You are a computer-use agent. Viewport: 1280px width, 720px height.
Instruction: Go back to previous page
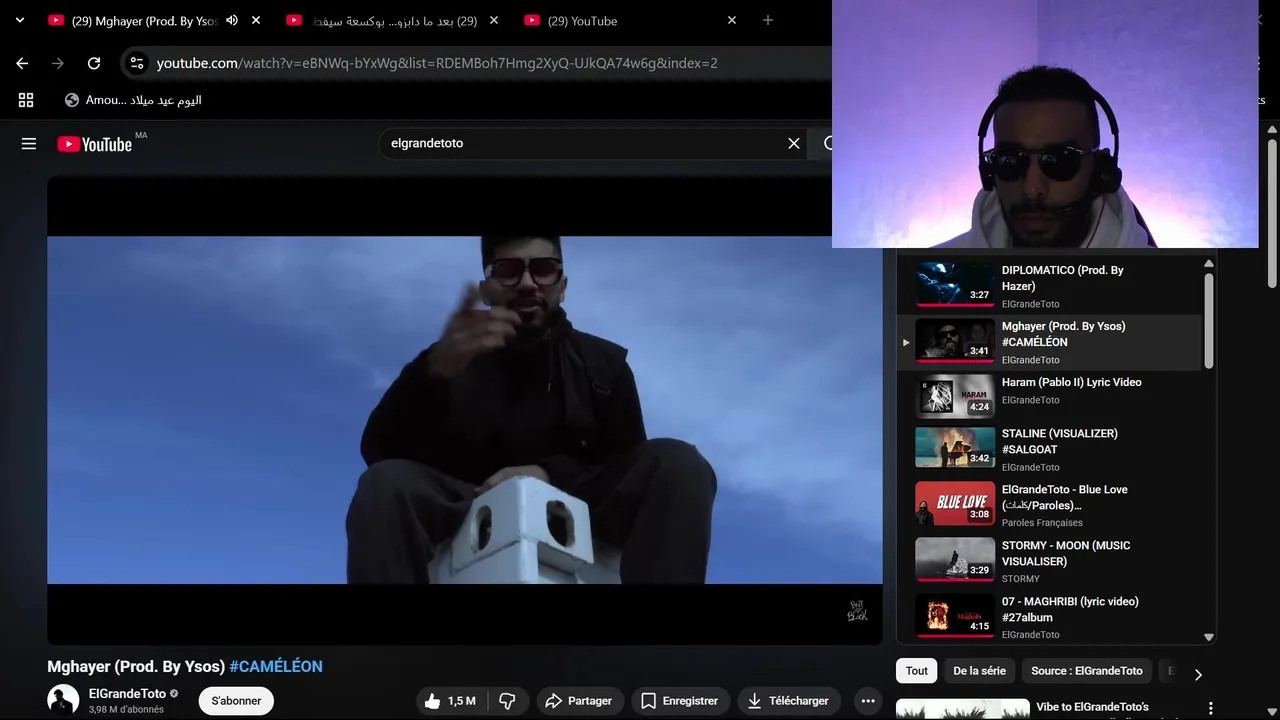[22, 63]
